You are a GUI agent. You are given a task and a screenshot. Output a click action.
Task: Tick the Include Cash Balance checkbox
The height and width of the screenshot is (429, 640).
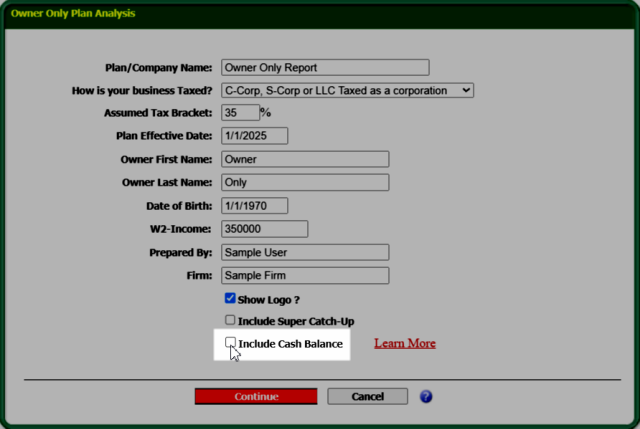(230, 343)
